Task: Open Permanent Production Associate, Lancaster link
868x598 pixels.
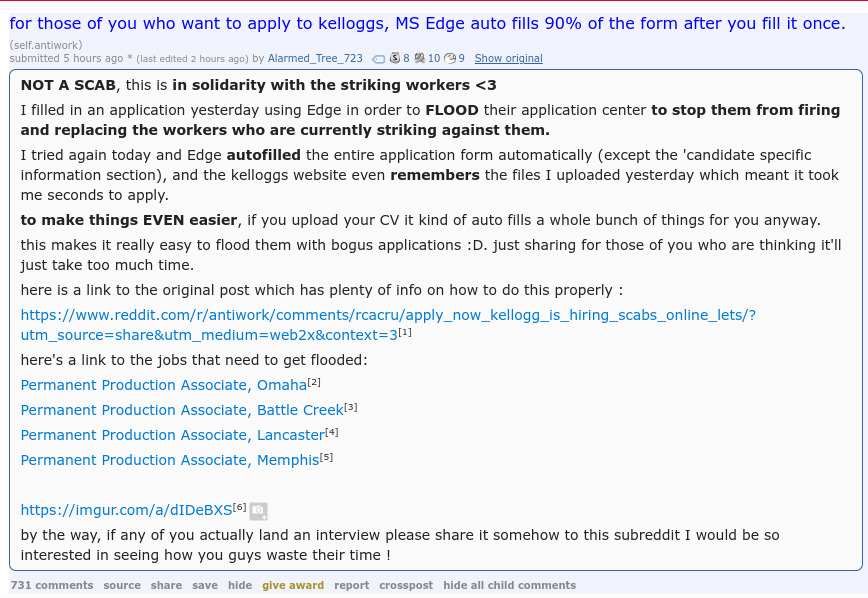Action: tap(173, 435)
